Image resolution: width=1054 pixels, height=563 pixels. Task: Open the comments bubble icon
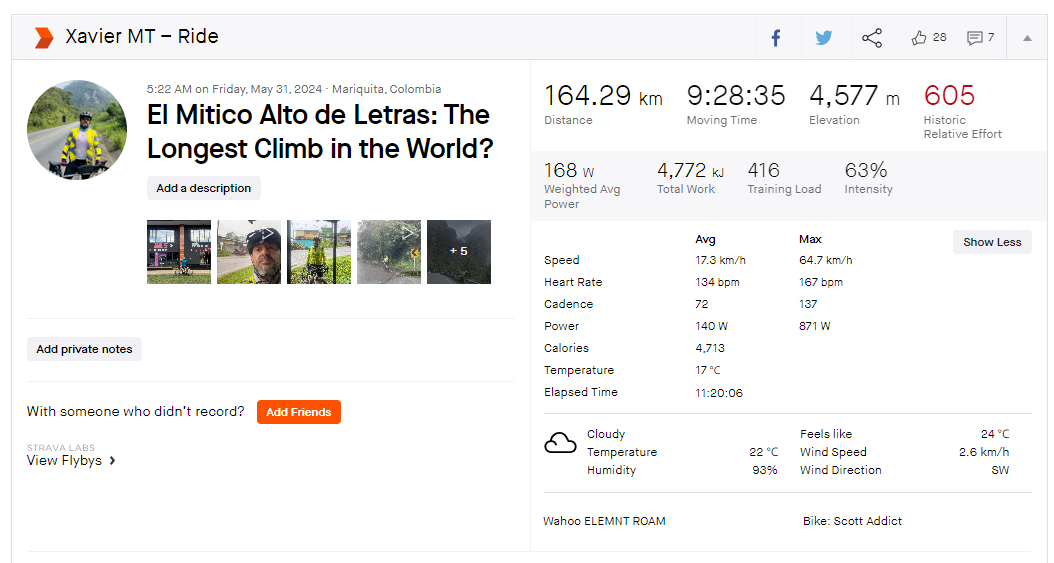974,38
